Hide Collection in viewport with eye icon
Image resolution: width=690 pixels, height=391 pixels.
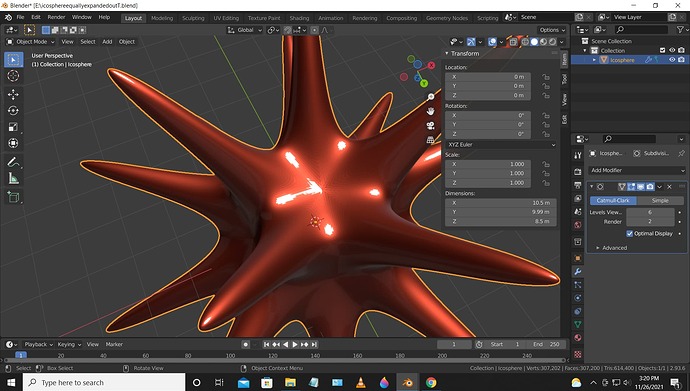672,51
